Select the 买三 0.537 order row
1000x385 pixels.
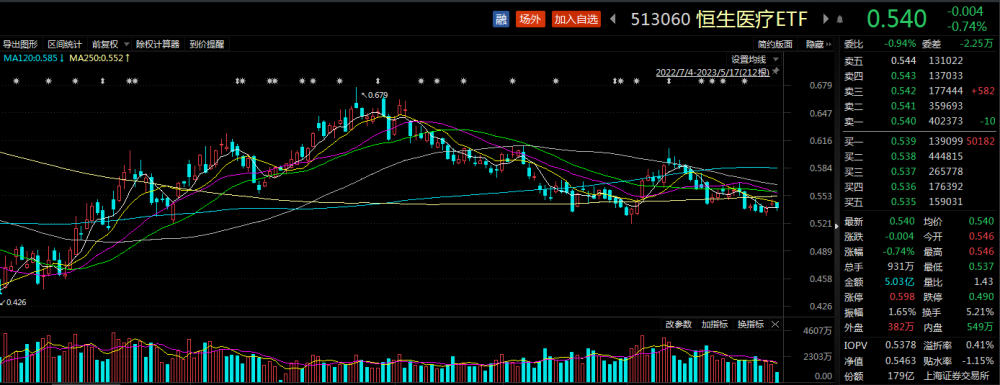pyautogui.click(x=918, y=171)
